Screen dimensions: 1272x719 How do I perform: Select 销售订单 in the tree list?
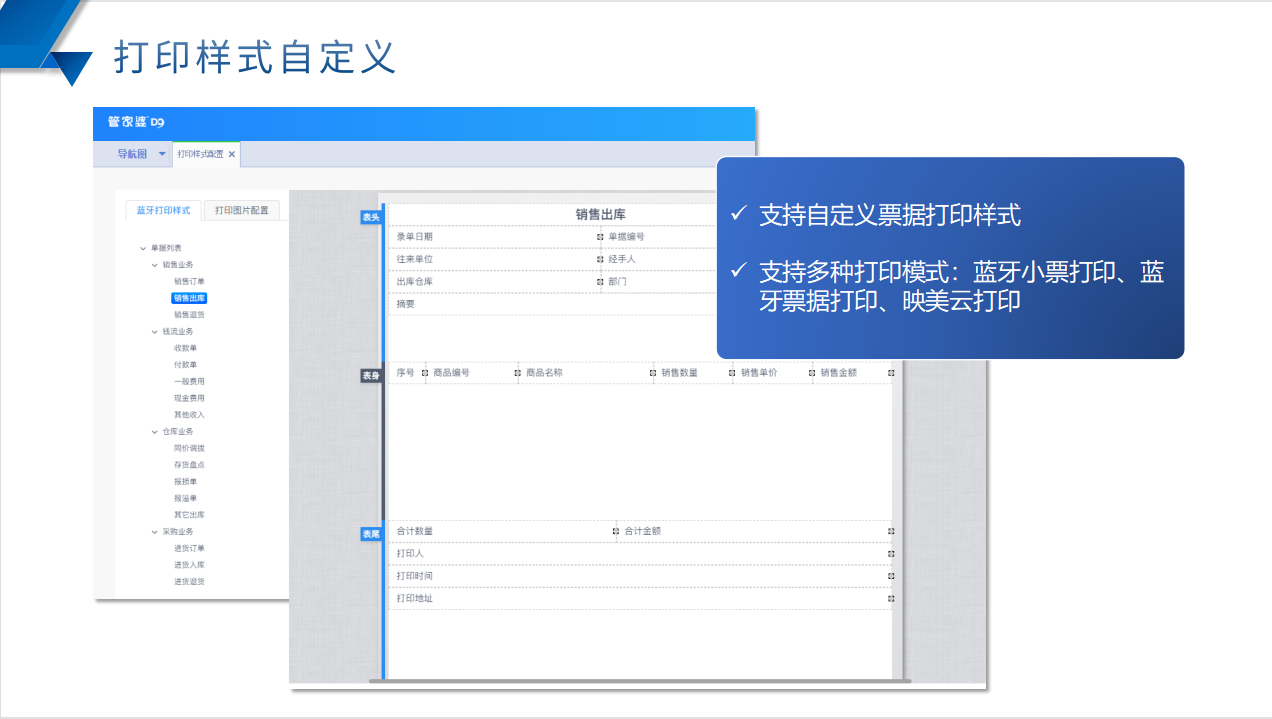point(189,282)
